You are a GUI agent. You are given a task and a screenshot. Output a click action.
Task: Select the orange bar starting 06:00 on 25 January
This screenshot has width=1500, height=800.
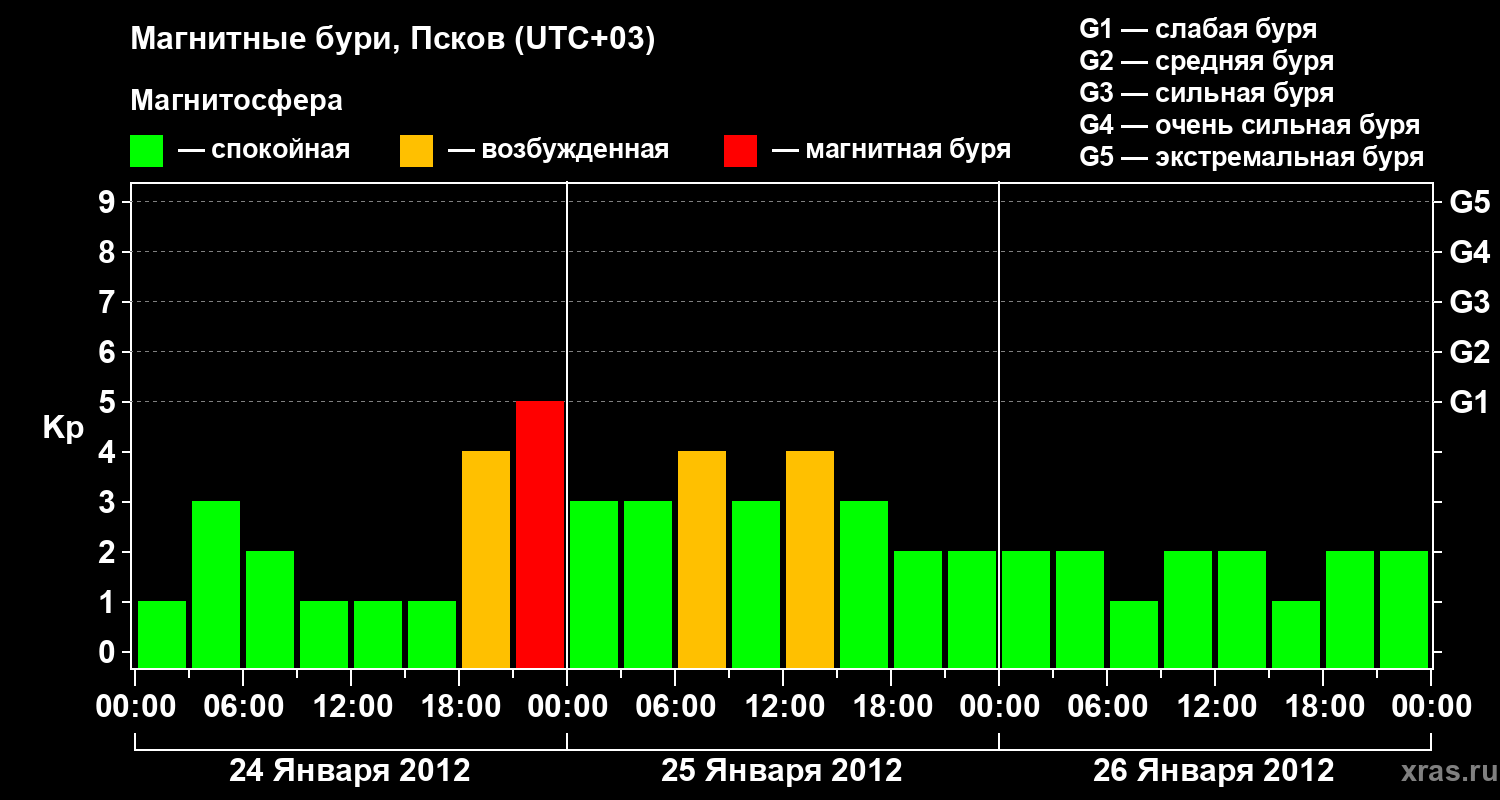702,560
